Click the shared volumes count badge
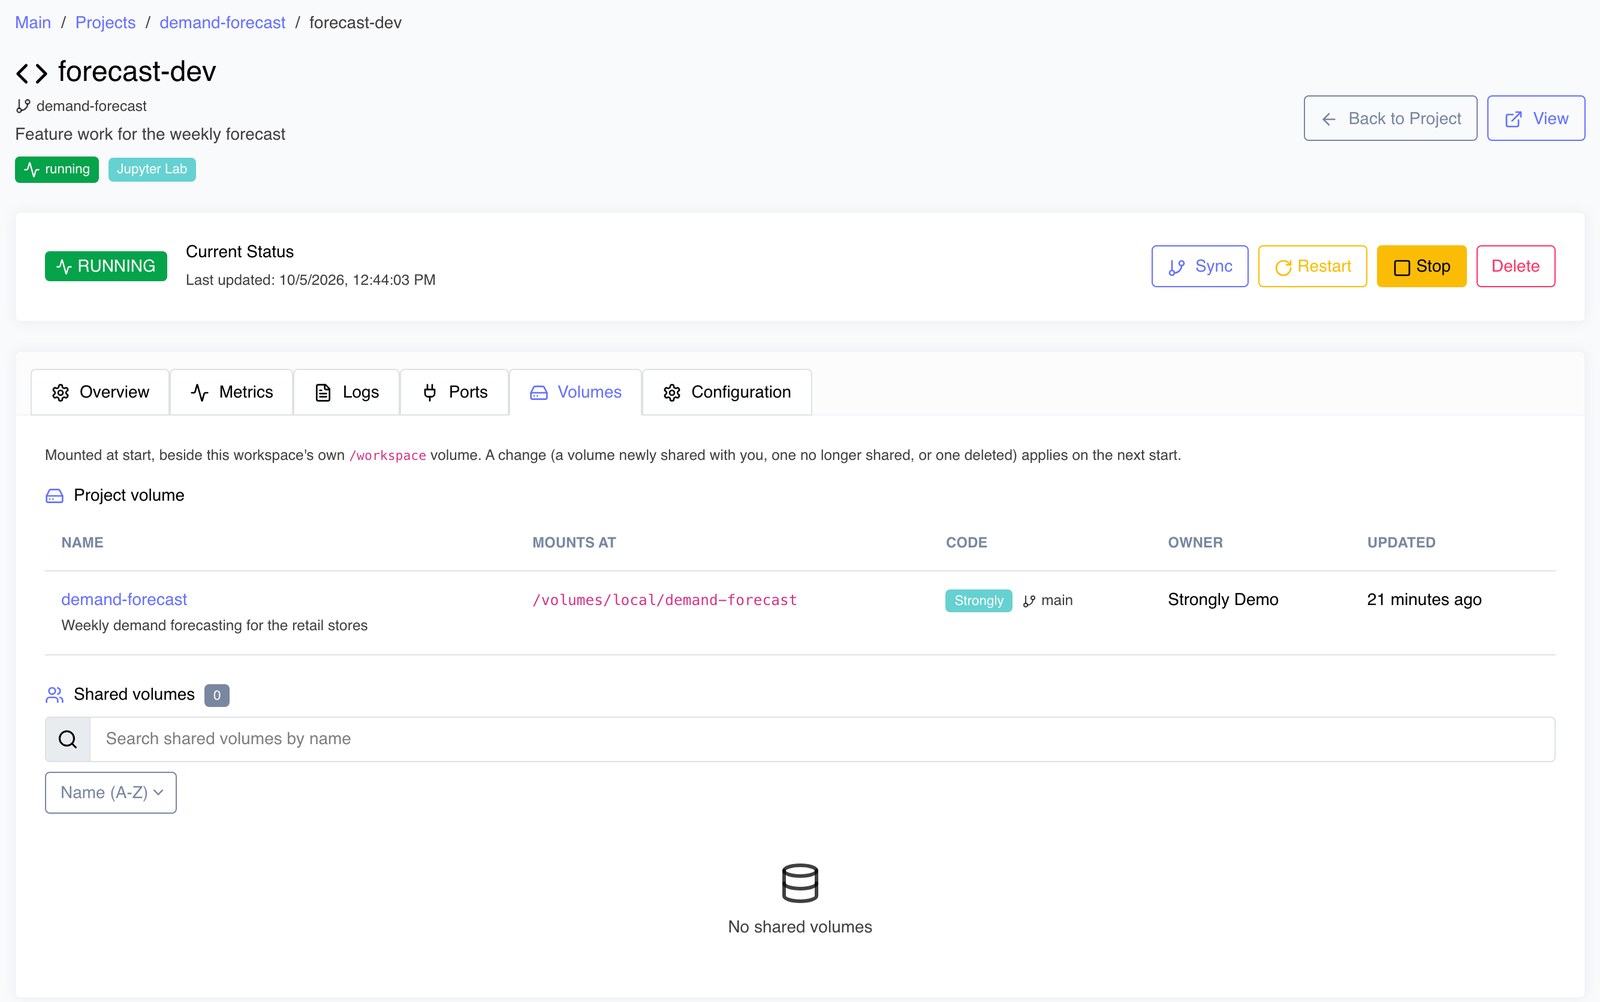This screenshot has width=1600, height=1002. click(x=217, y=695)
